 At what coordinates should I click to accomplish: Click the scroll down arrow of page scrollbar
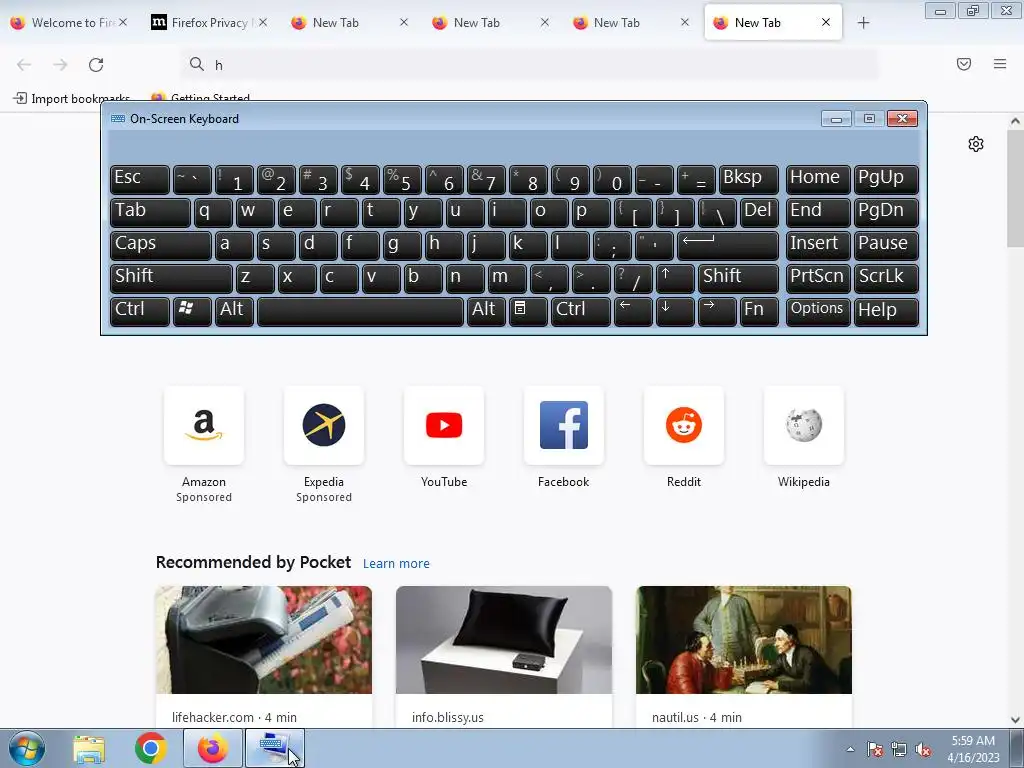[1015, 720]
